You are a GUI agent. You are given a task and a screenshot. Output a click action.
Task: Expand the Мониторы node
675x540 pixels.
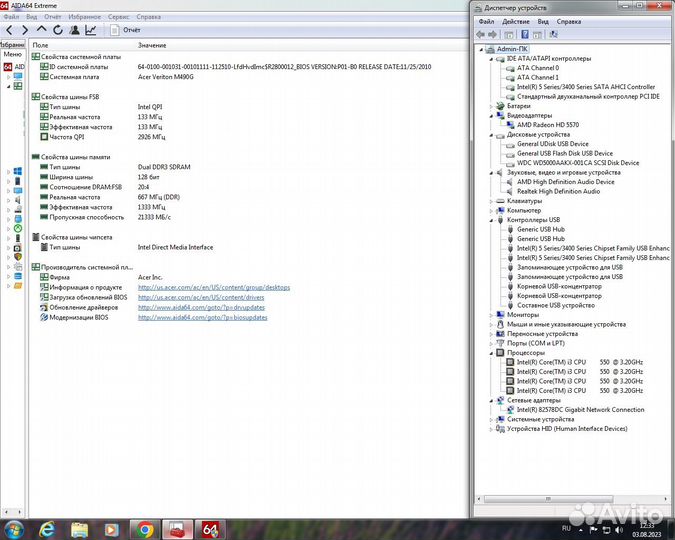(x=491, y=315)
